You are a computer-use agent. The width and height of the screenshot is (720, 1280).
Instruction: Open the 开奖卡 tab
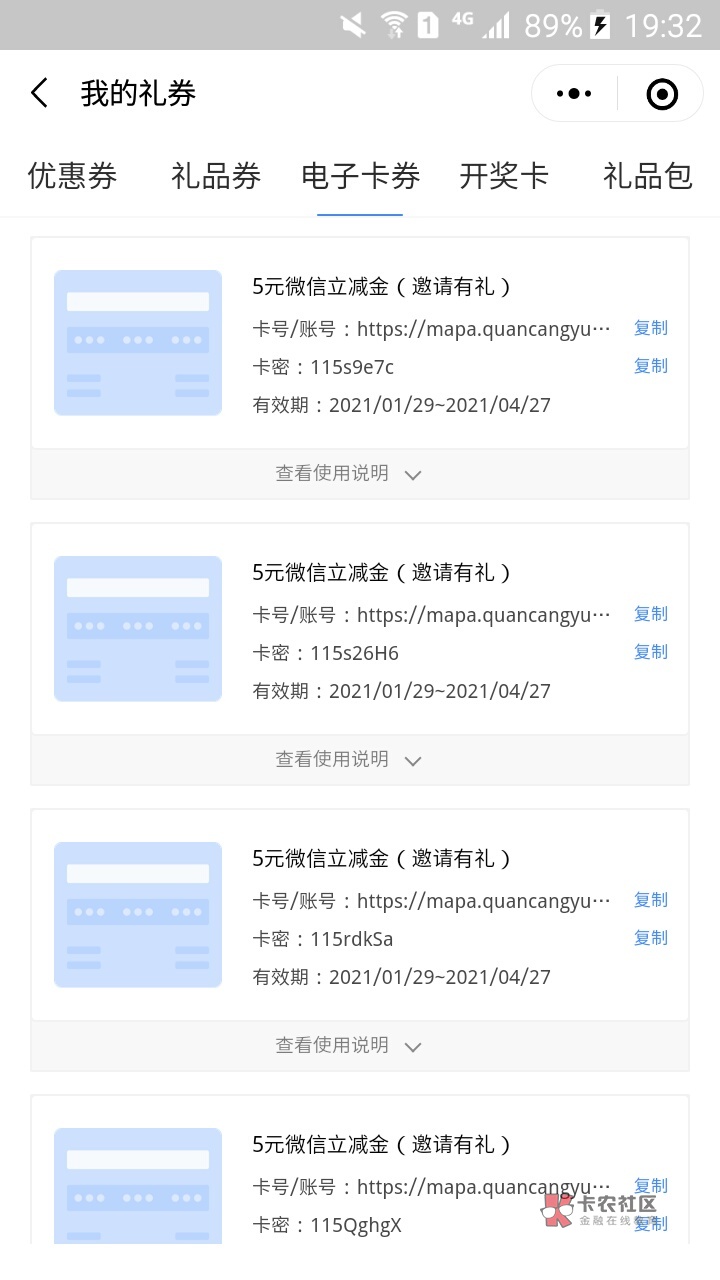[504, 177]
